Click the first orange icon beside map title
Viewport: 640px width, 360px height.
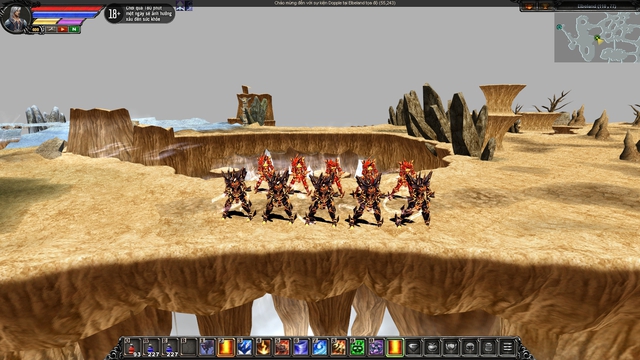click(x=529, y=6)
